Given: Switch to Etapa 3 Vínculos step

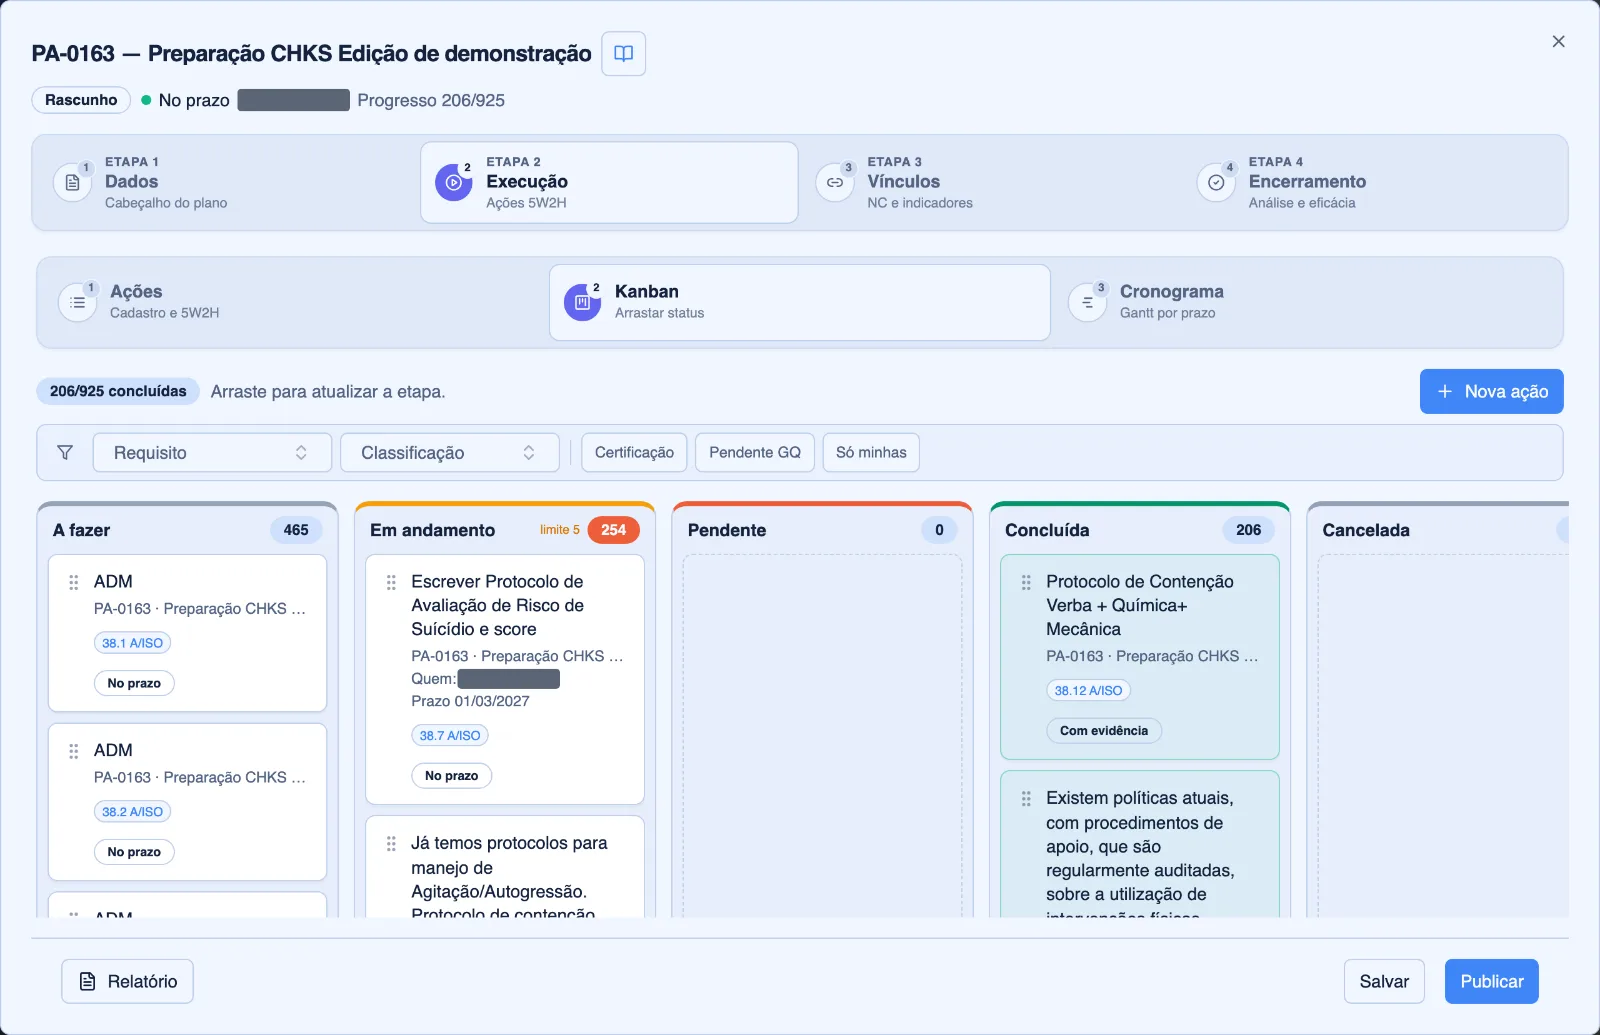Looking at the screenshot, I should point(990,183).
